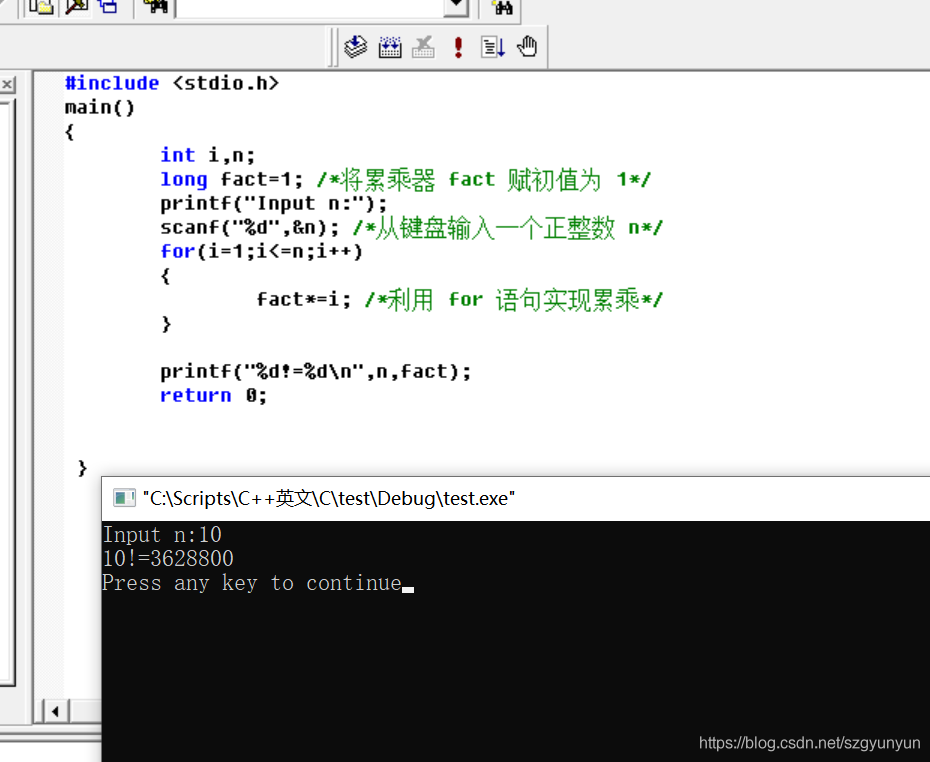This screenshot has height=762, width=930.
Task: Click the 'for(i=1;i<=n;i++)' loop header
Action: coord(262,251)
